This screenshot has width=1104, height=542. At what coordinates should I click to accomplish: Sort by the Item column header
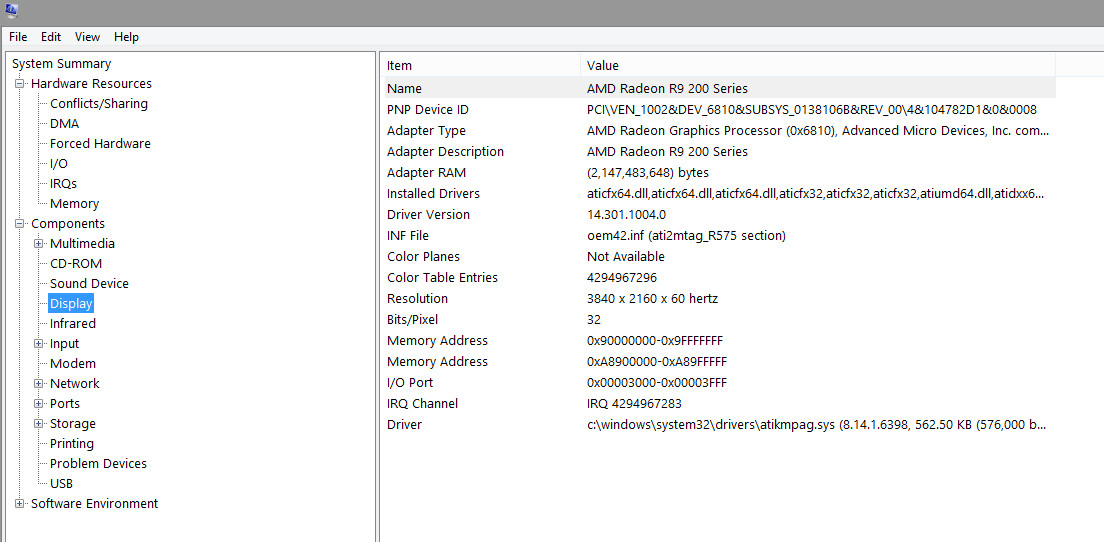[481, 65]
